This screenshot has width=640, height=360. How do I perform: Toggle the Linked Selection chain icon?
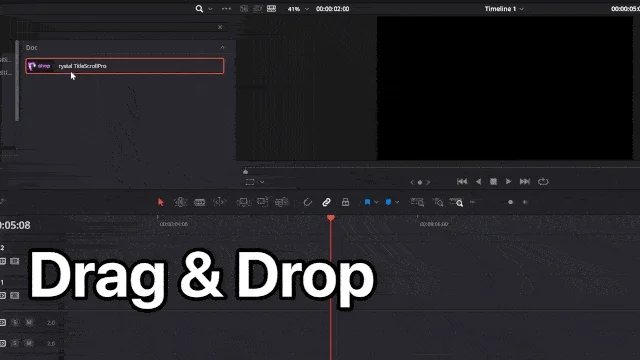coord(326,202)
